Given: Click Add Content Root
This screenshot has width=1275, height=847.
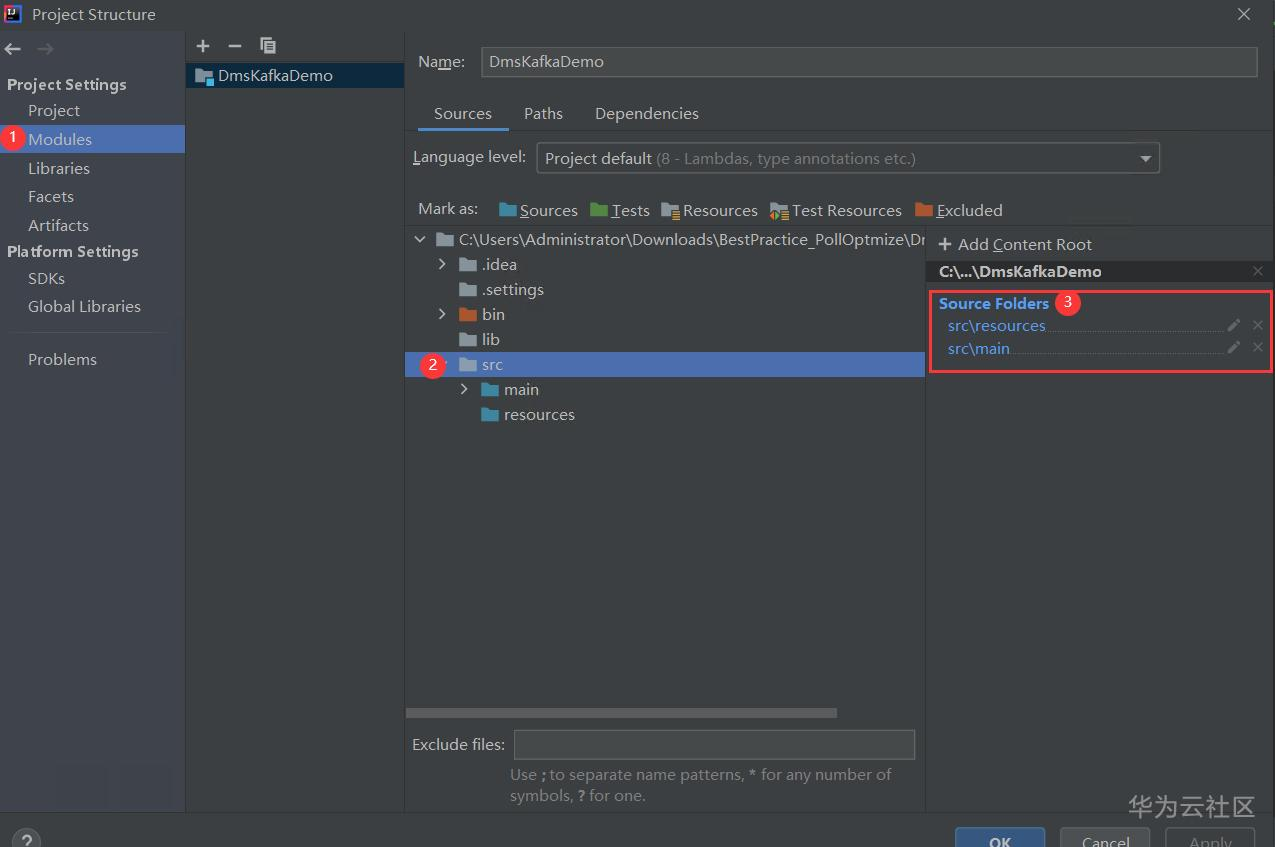Looking at the screenshot, I should 1014,244.
